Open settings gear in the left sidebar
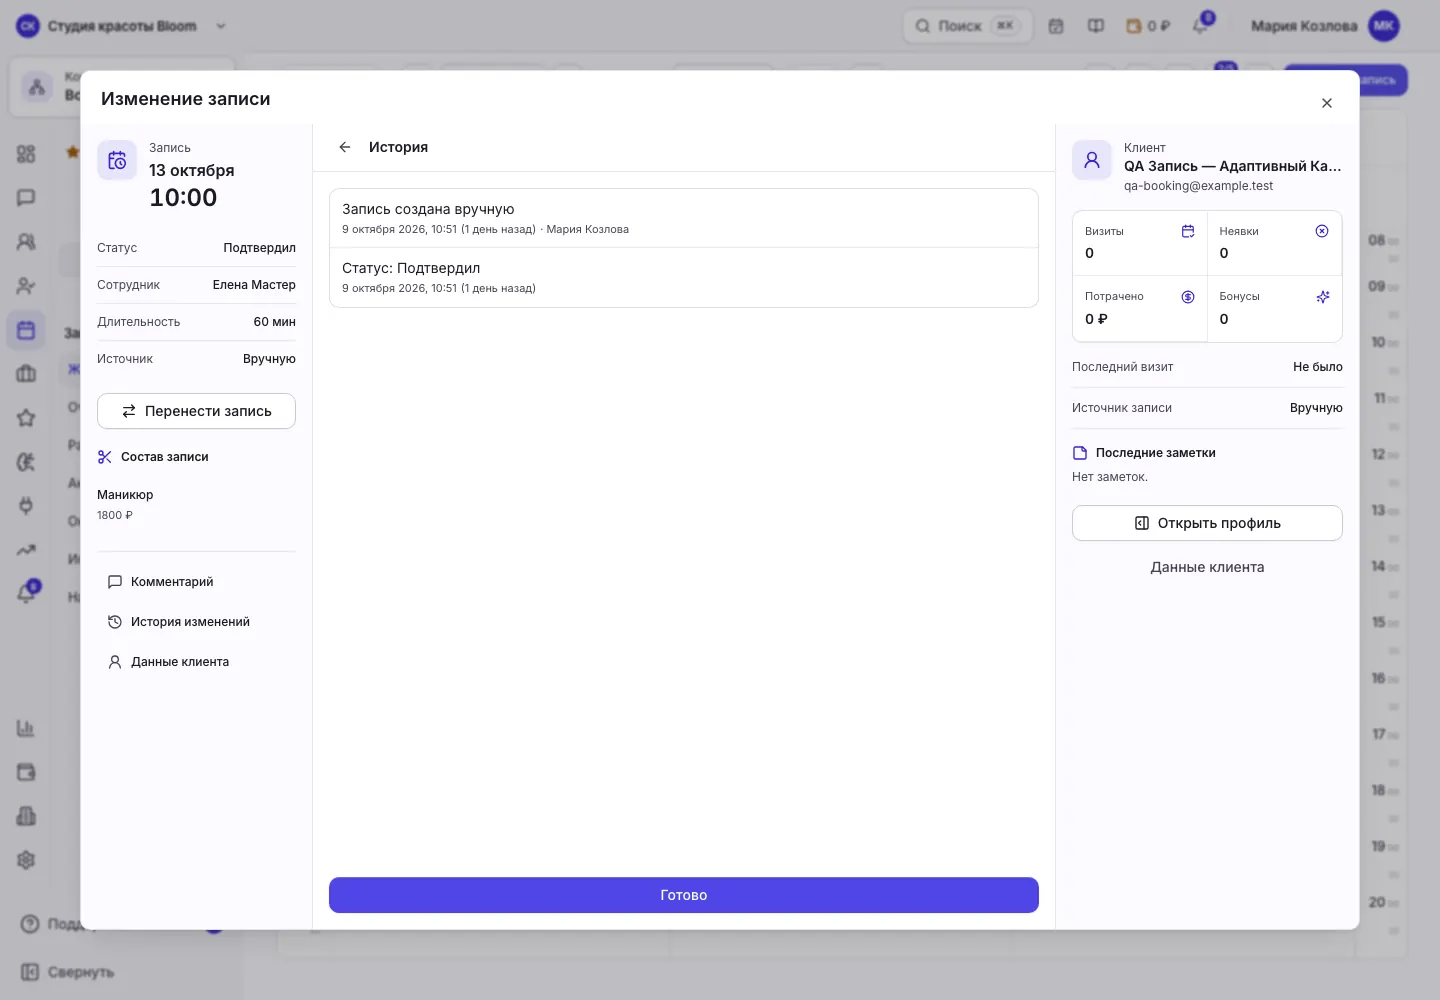Image resolution: width=1440 pixels, height=1000 pixels. (x=26, y=860)
